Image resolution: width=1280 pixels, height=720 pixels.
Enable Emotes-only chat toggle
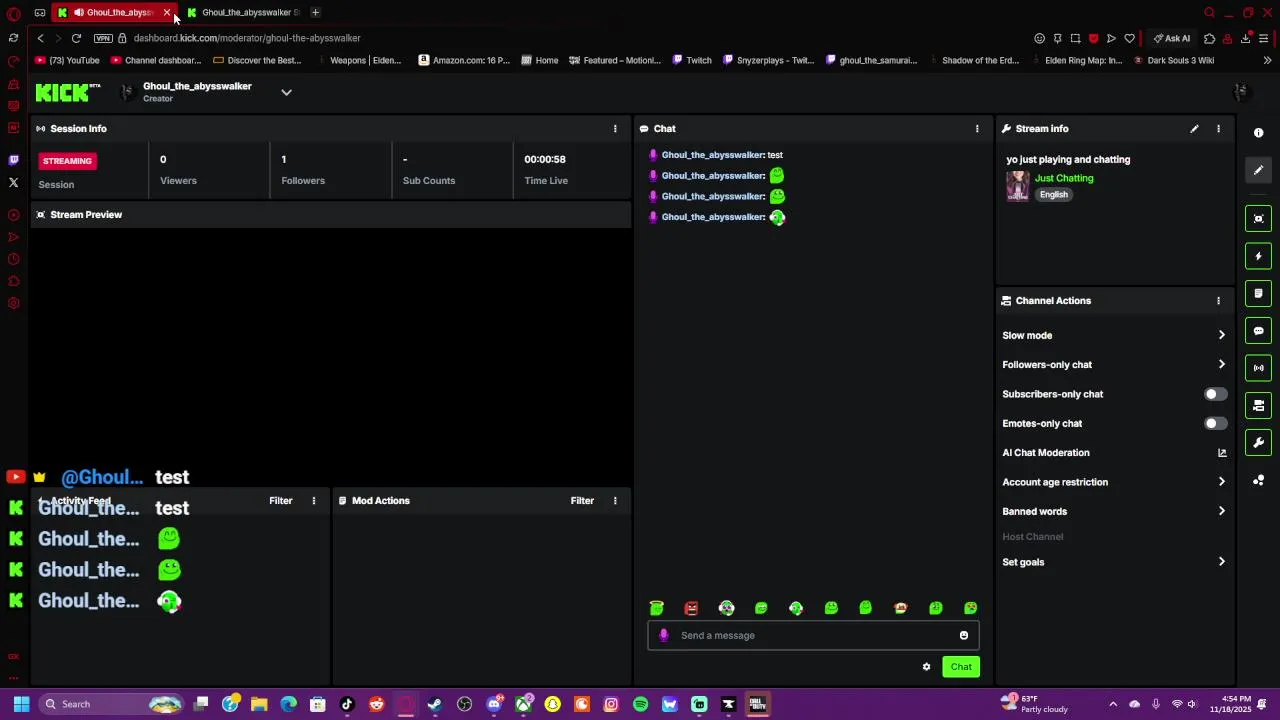coord(1215,424)
